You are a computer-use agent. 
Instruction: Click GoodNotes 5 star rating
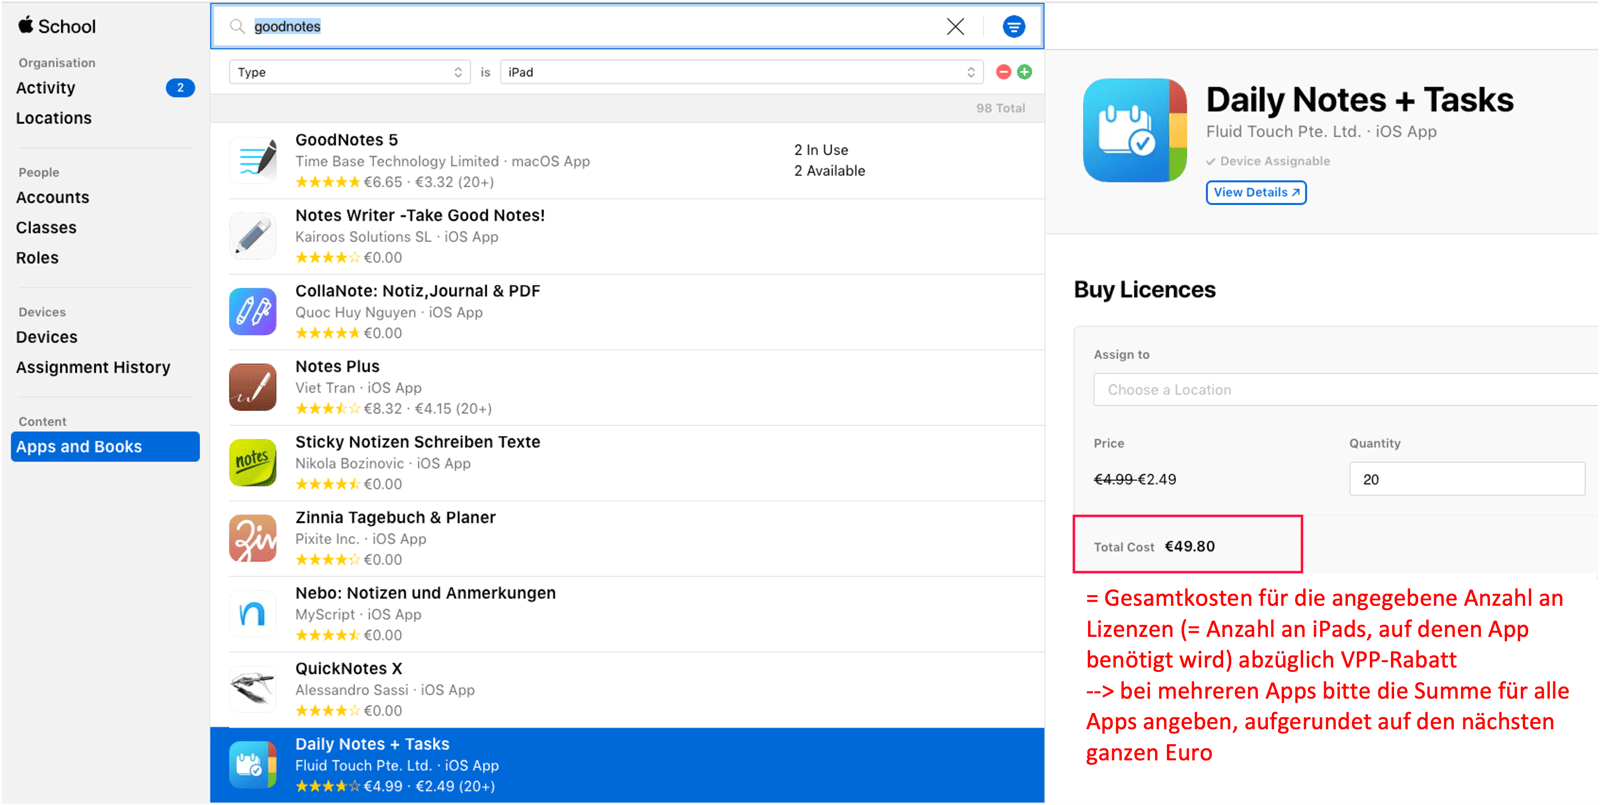click(x=327, y=182)
